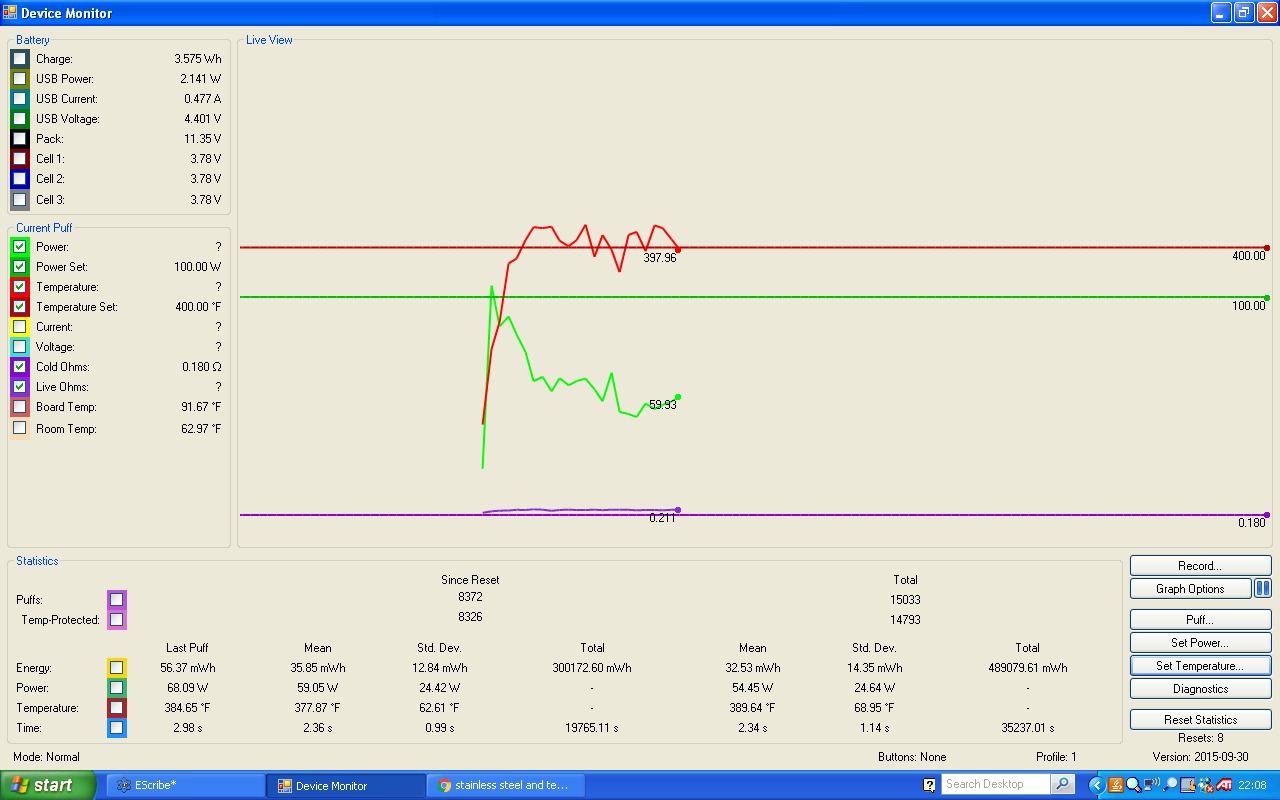Click the help question mark taskbar icon
The width and height of the screenshot is (1280, 800).
pyautogui.click(x=929, y=785)
